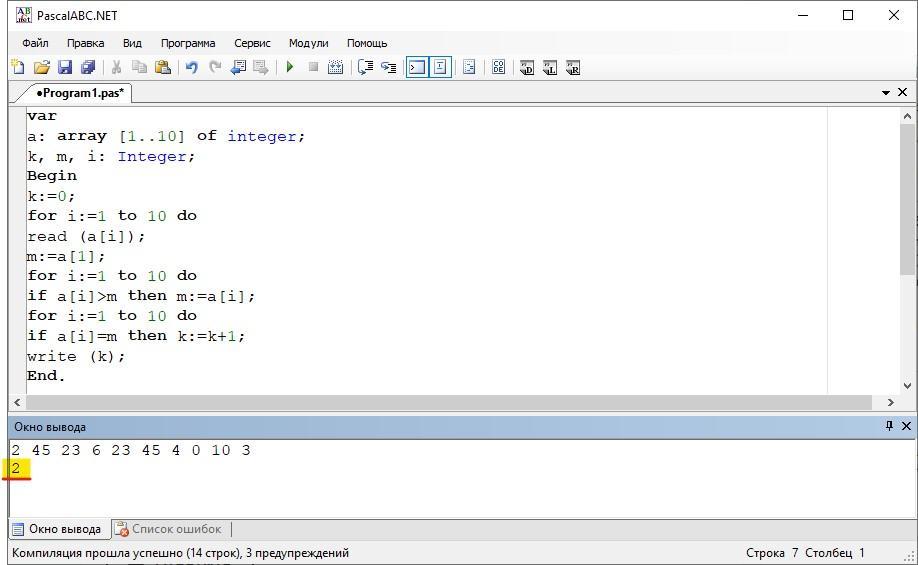Open the Сервис menu
The height and width of the screenshot is (565, 918).
tap(252, 43)
